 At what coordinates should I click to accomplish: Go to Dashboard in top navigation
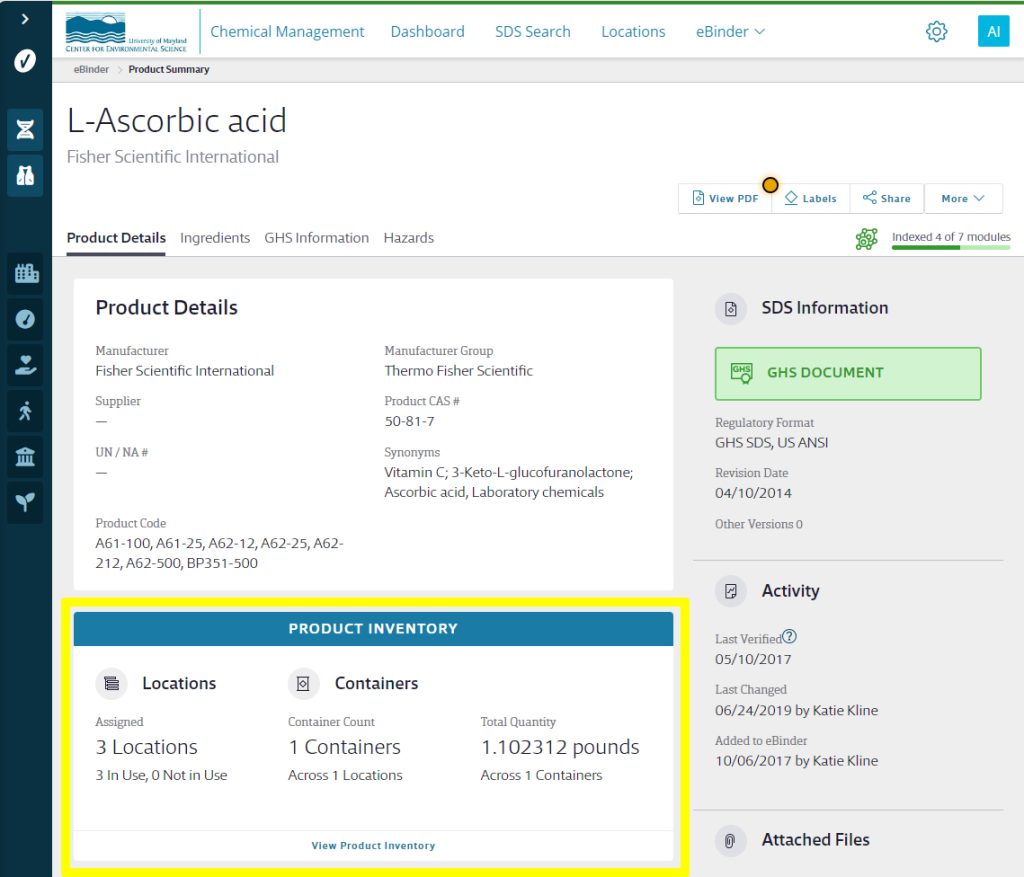tap(427, 31)
